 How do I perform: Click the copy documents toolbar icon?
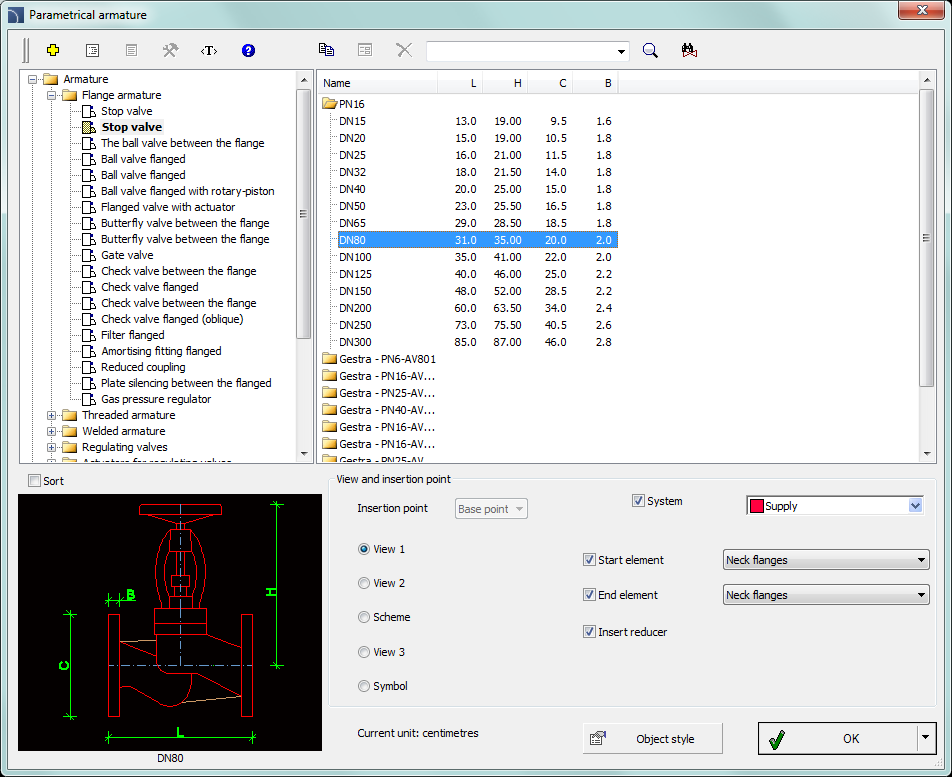pyautogui.click(x=326, y=50)
